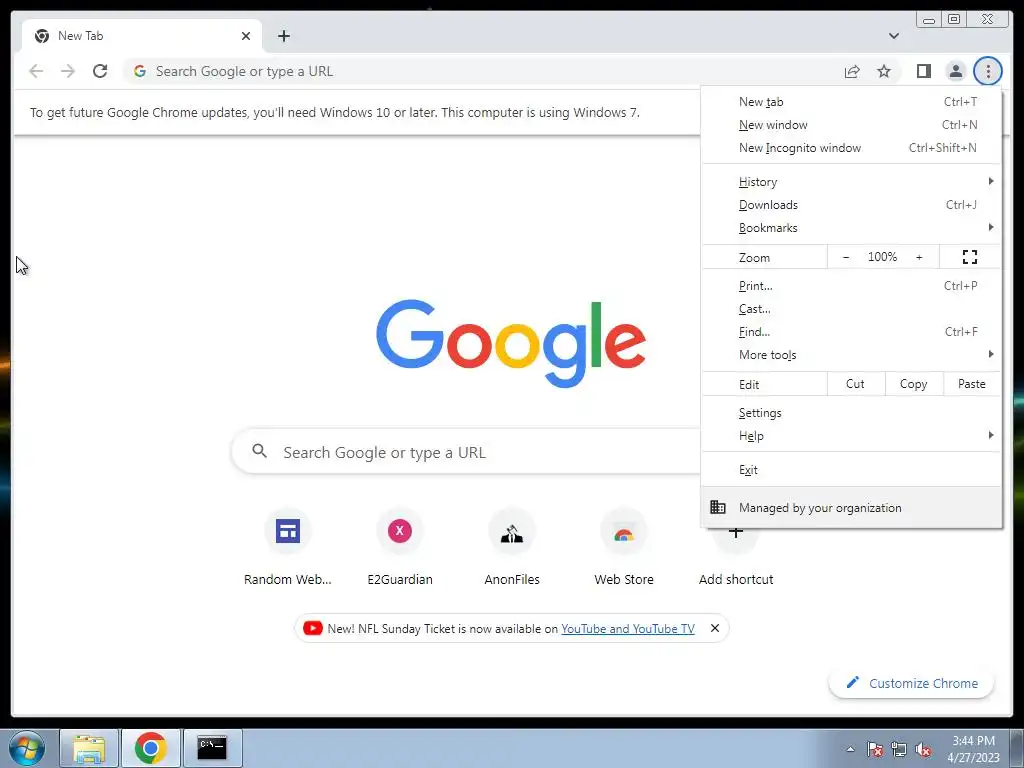This screenshot has height=768, width=1024.
Task: Click the Google search box on page
Action: (x=466, y=451)
